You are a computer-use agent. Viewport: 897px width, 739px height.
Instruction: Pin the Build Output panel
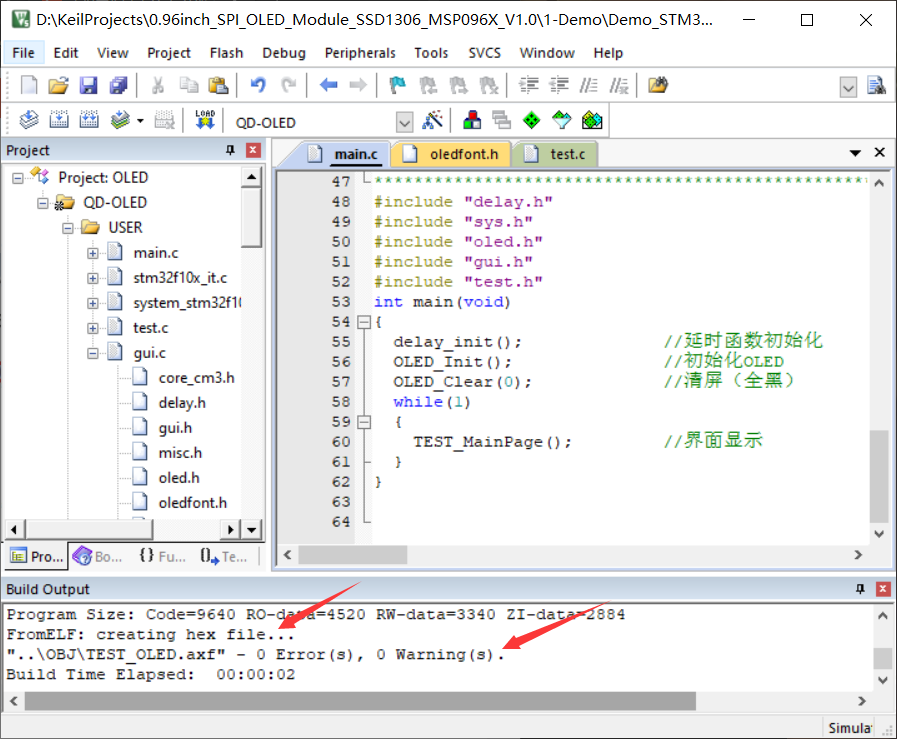pos(860,589)
